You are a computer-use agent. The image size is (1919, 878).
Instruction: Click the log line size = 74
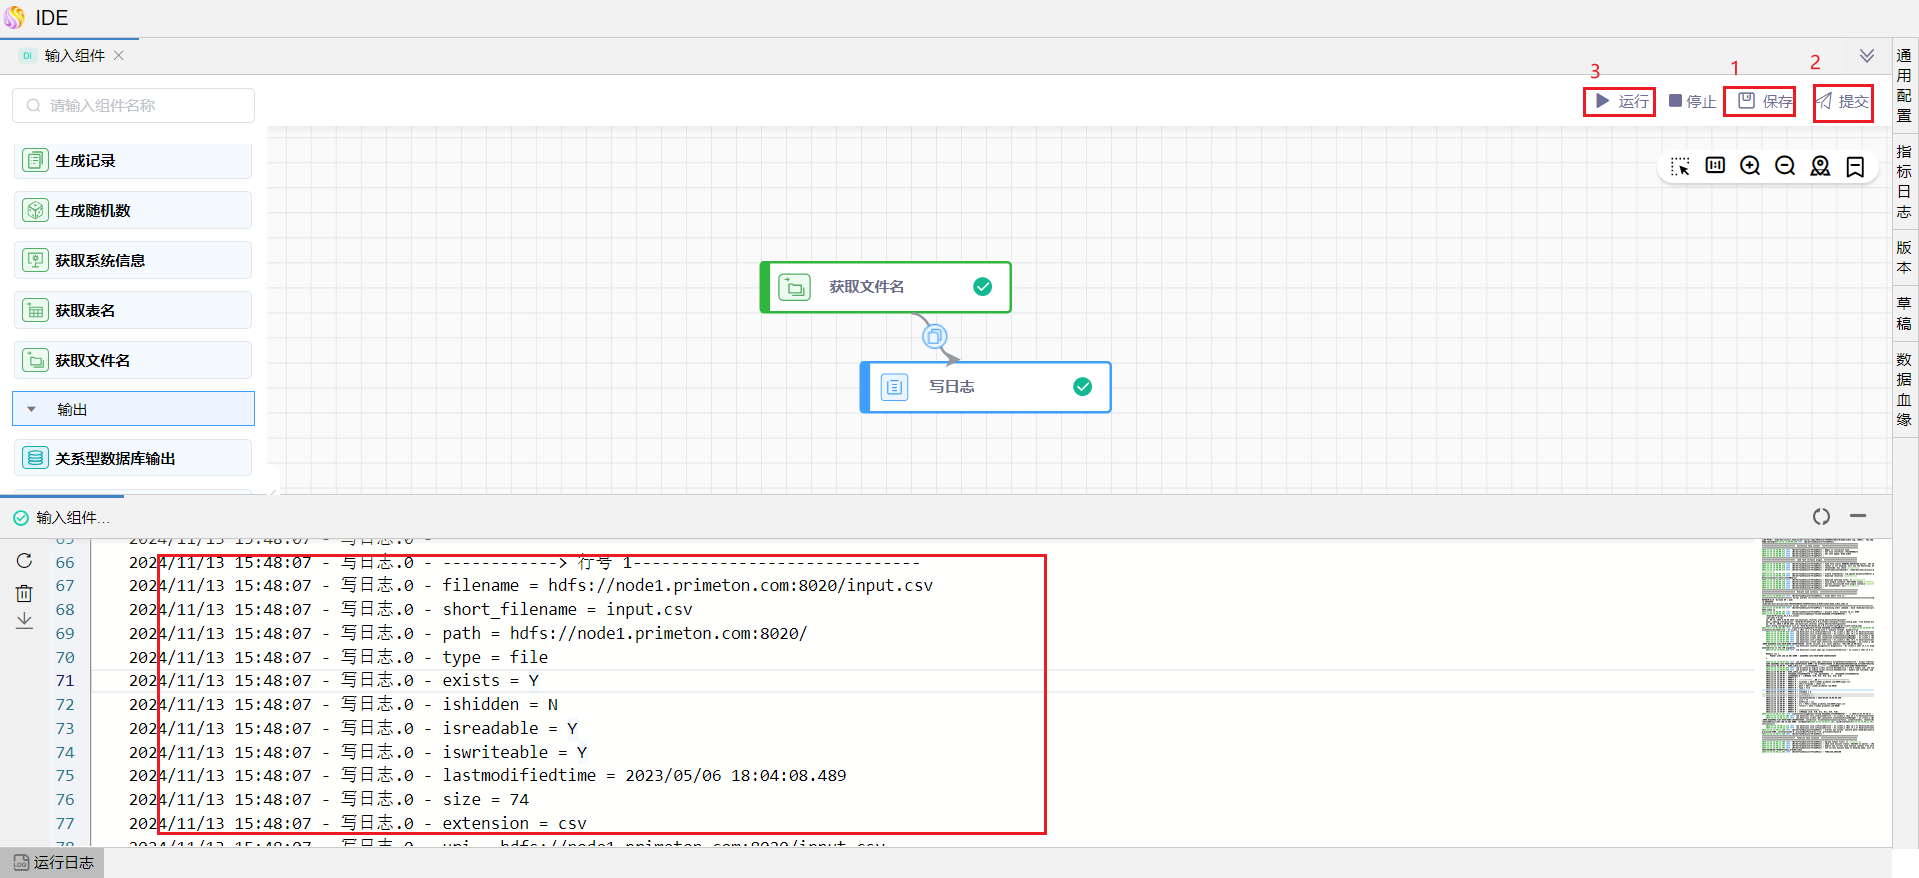[x=329, y=800]
